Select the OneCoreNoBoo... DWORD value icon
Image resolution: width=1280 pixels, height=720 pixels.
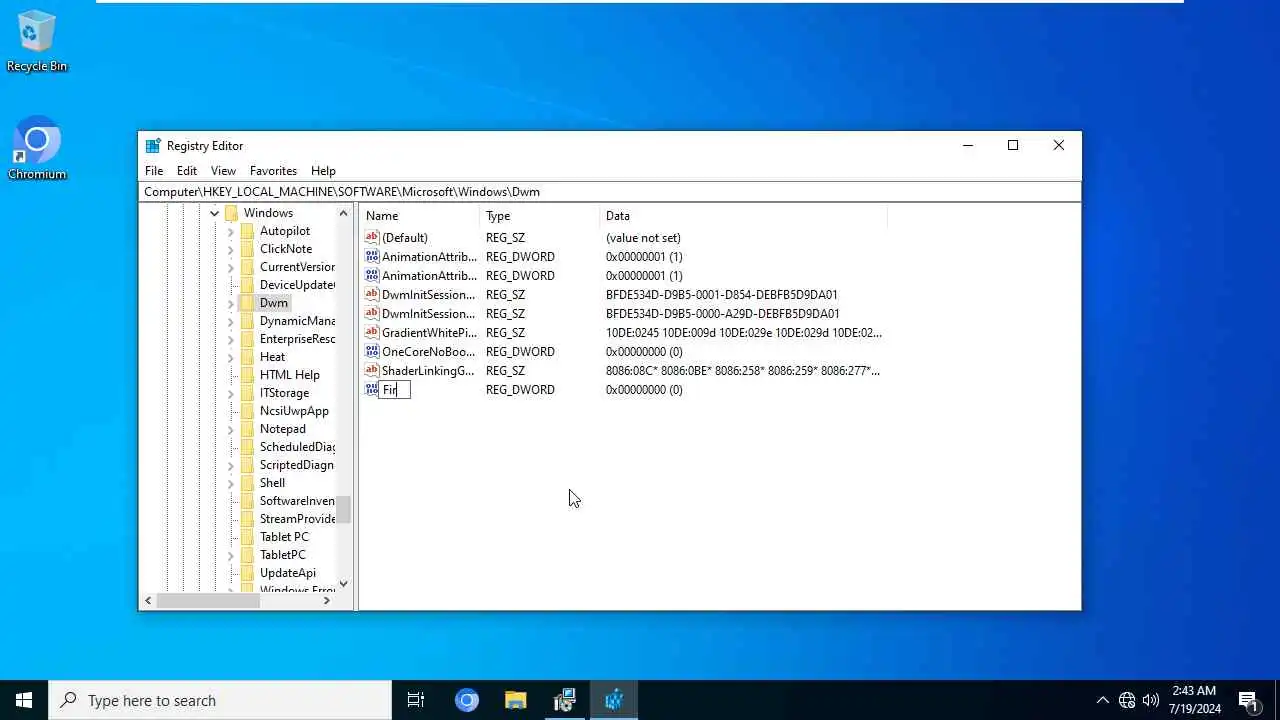[372, 352]
